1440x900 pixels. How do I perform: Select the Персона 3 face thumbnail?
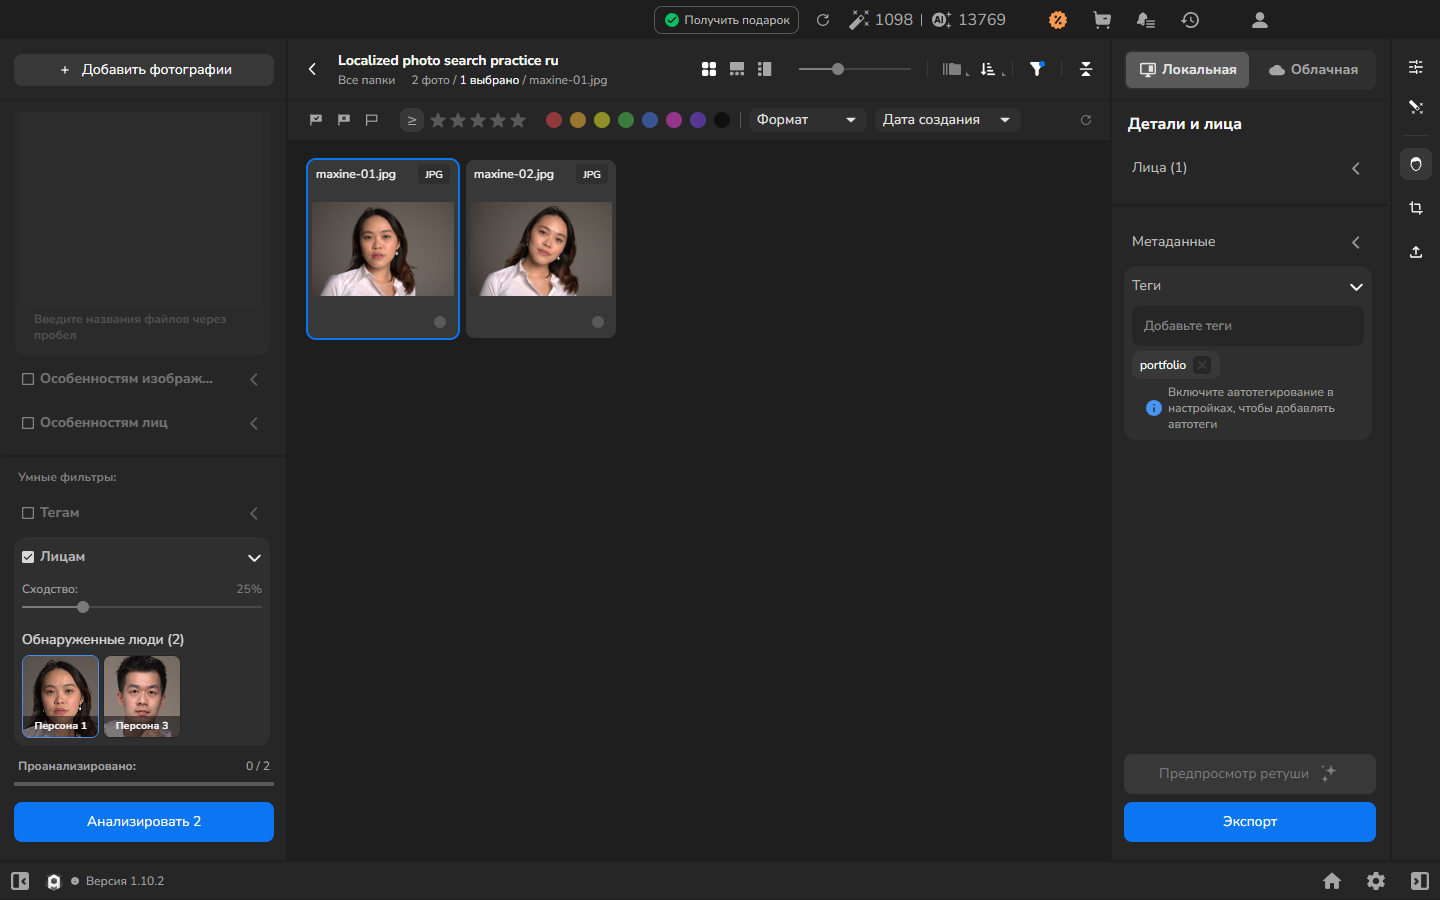pyautogui.click(x=142, y=696)
